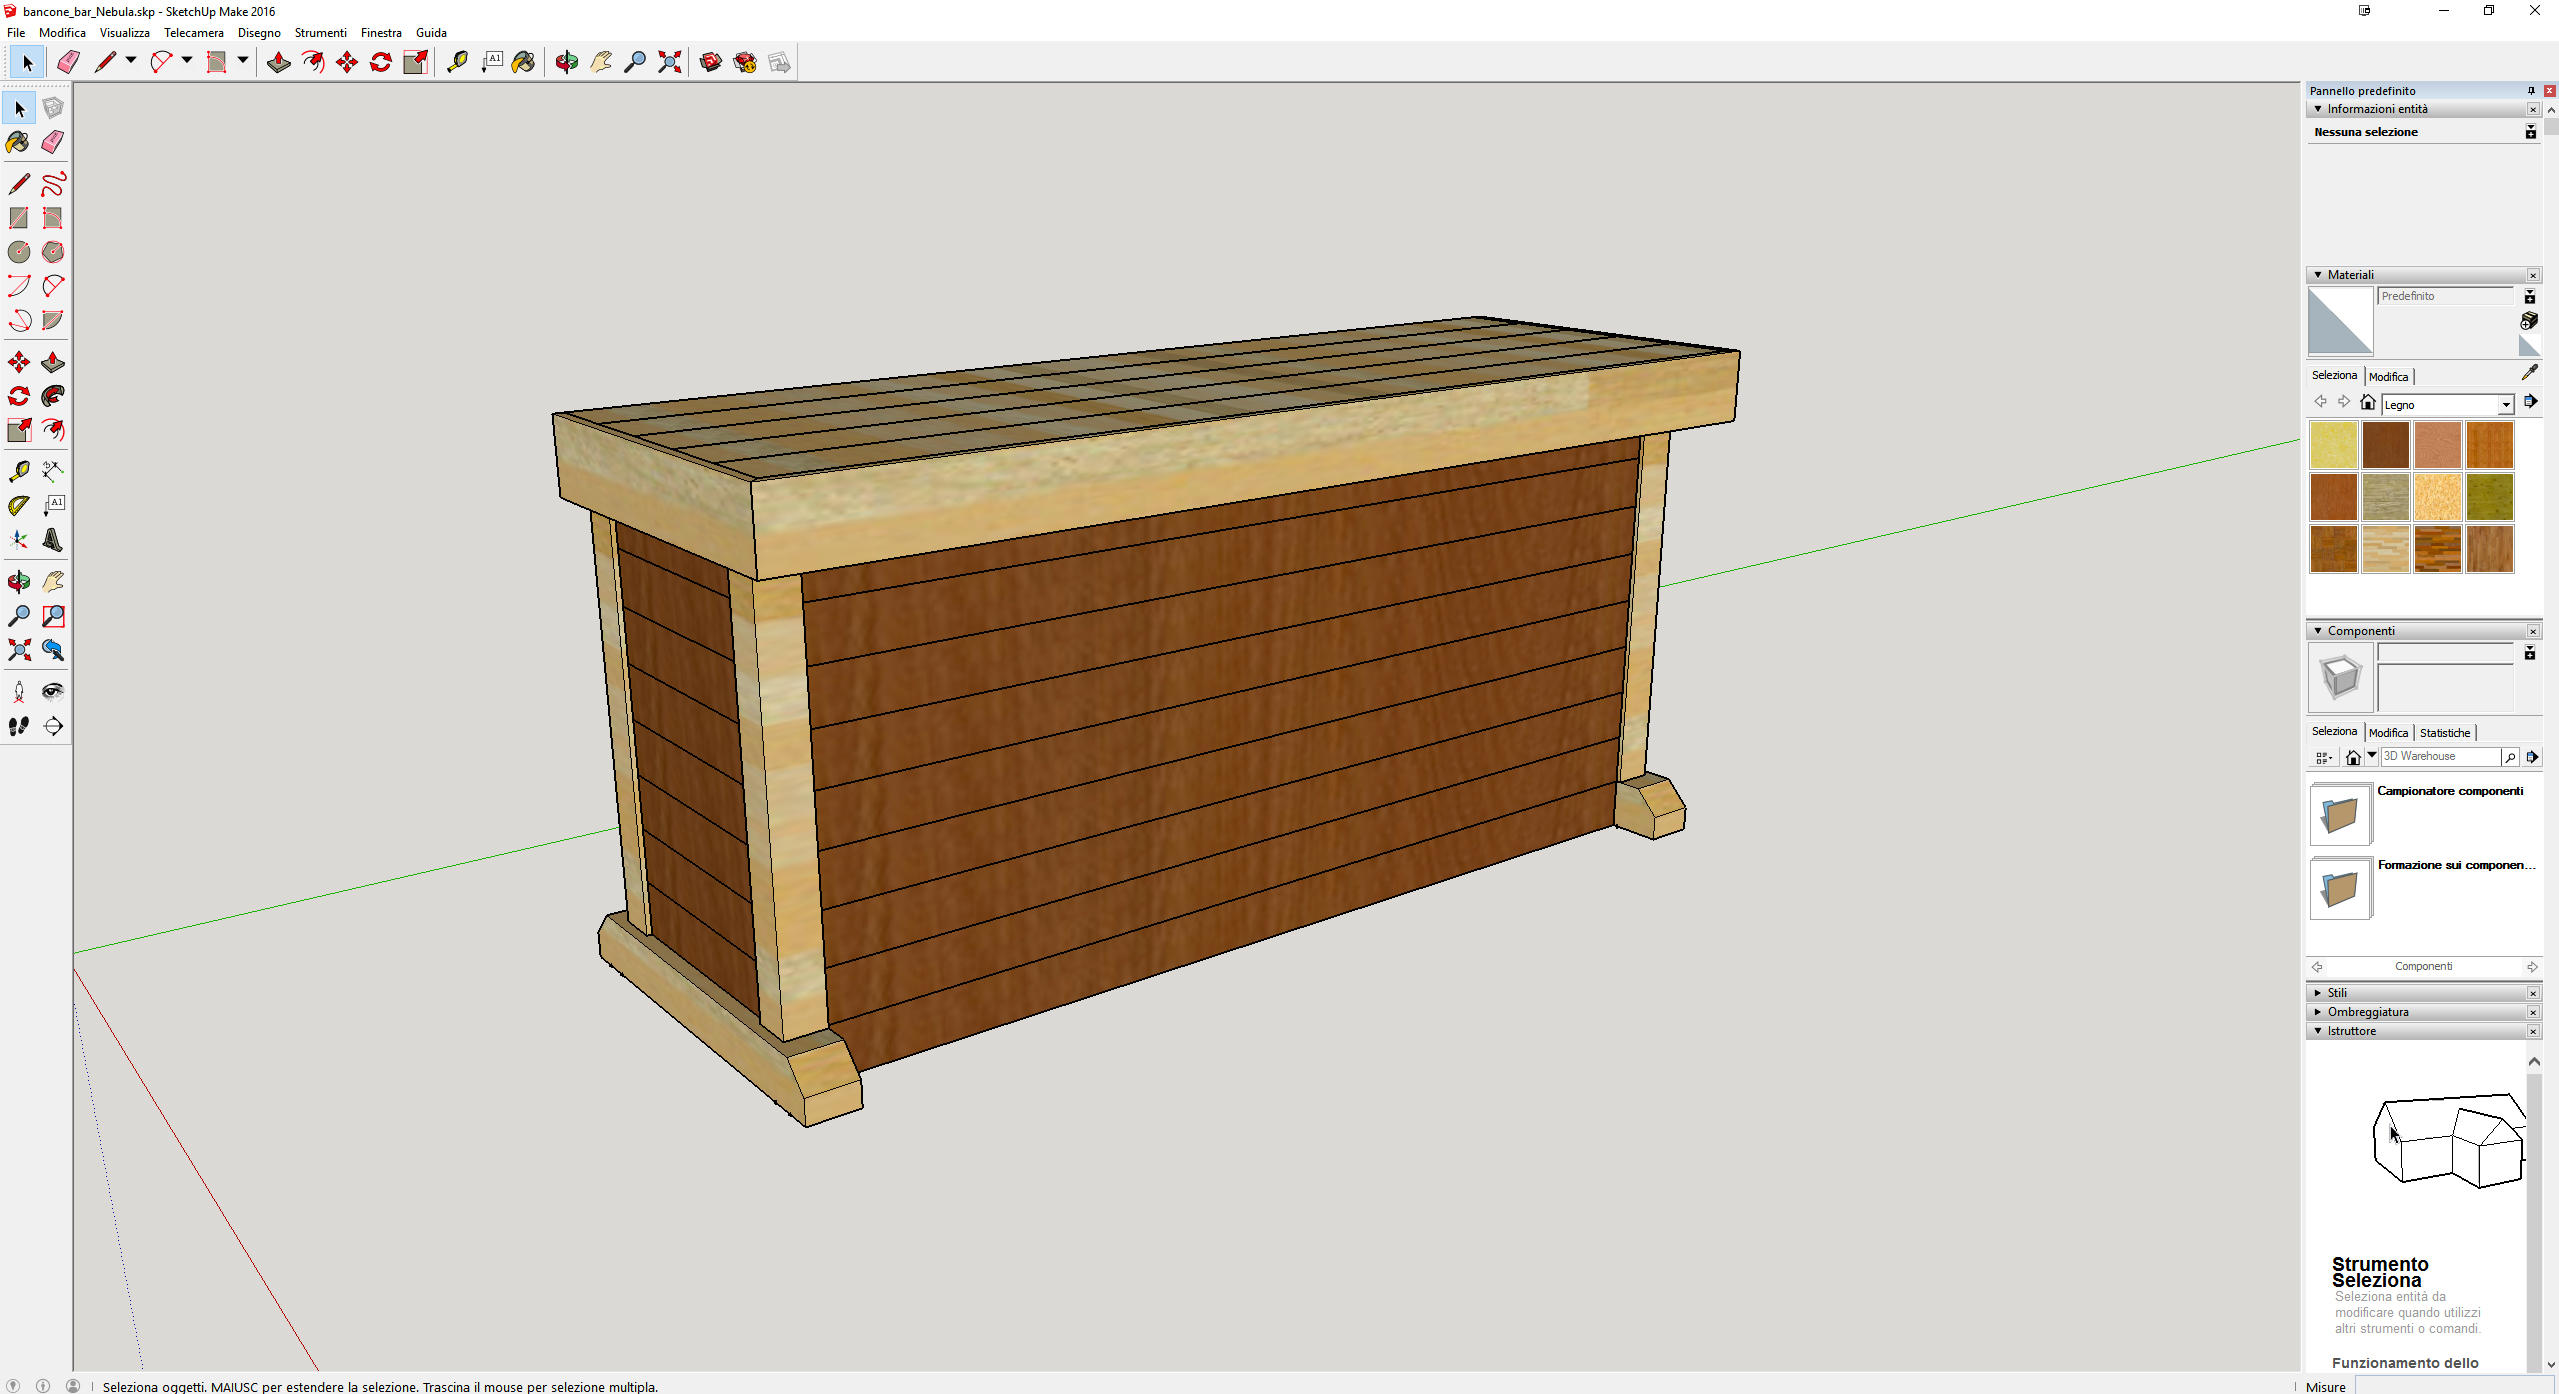This screenshot has width=2559, height=1394.
Task: Select the Position Camera tool
Action: 19,692
